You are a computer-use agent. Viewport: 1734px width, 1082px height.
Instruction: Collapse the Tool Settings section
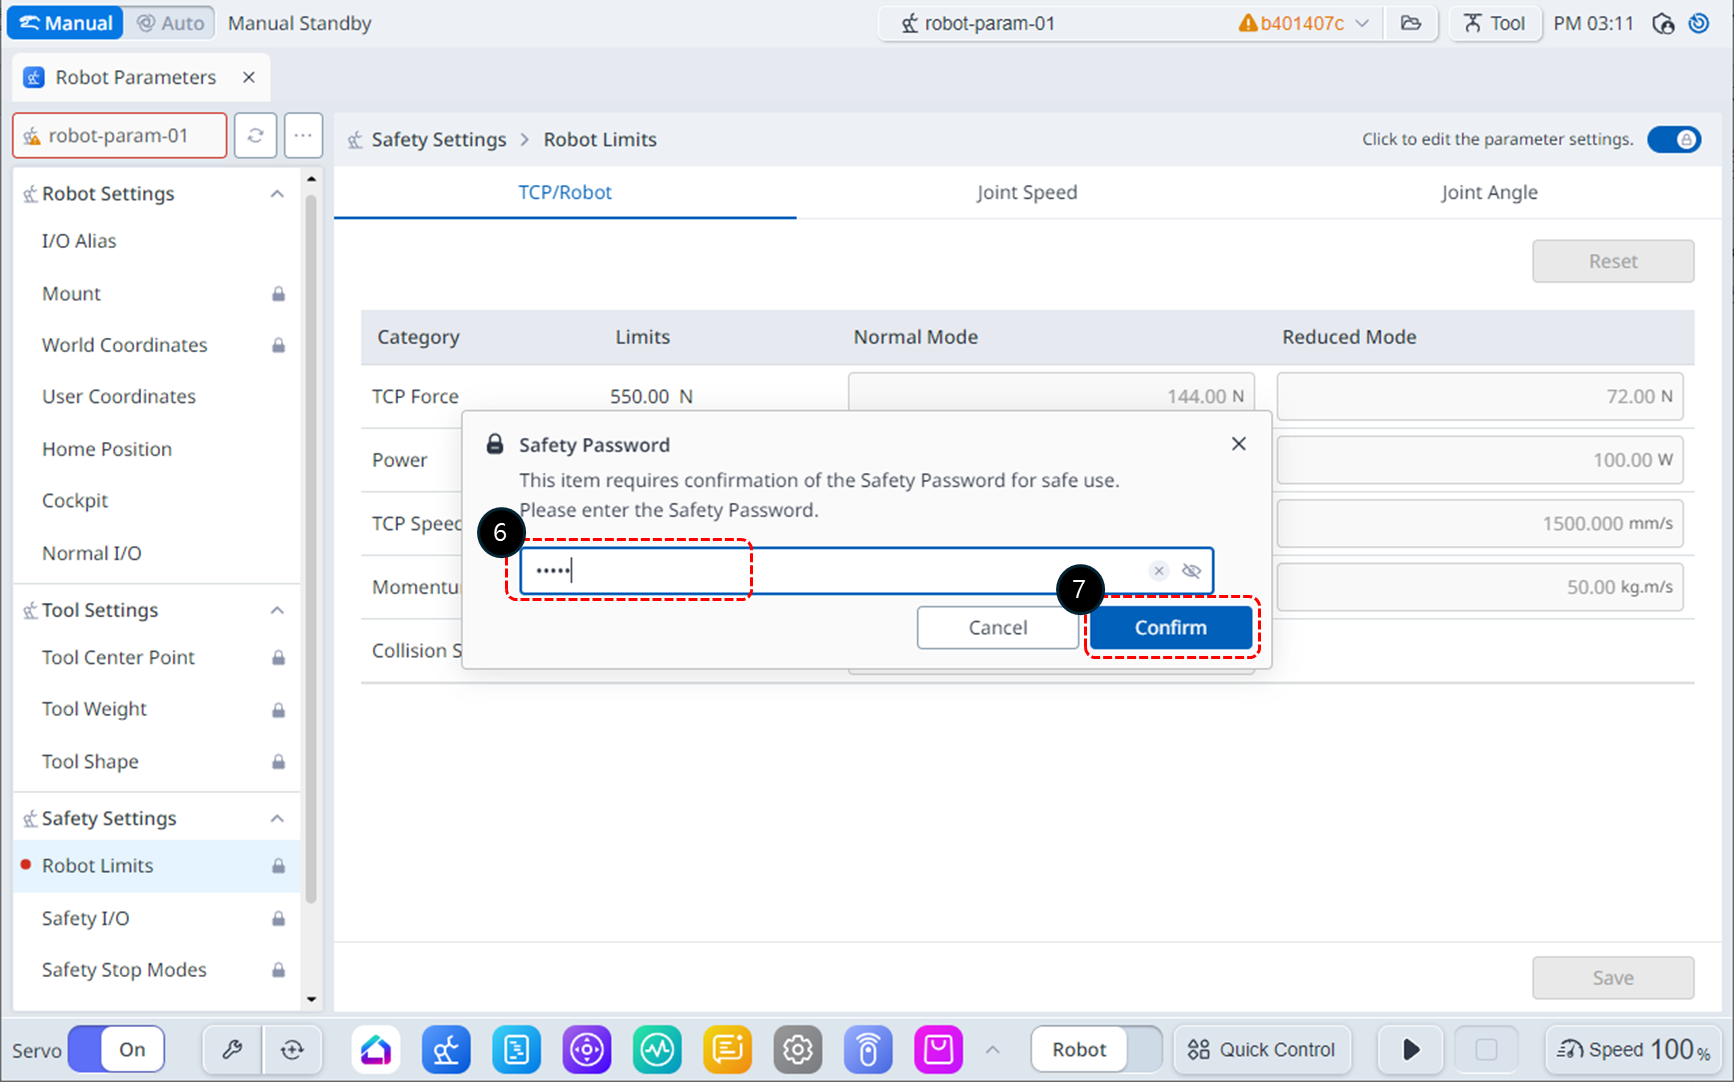[x=277, y=610]
